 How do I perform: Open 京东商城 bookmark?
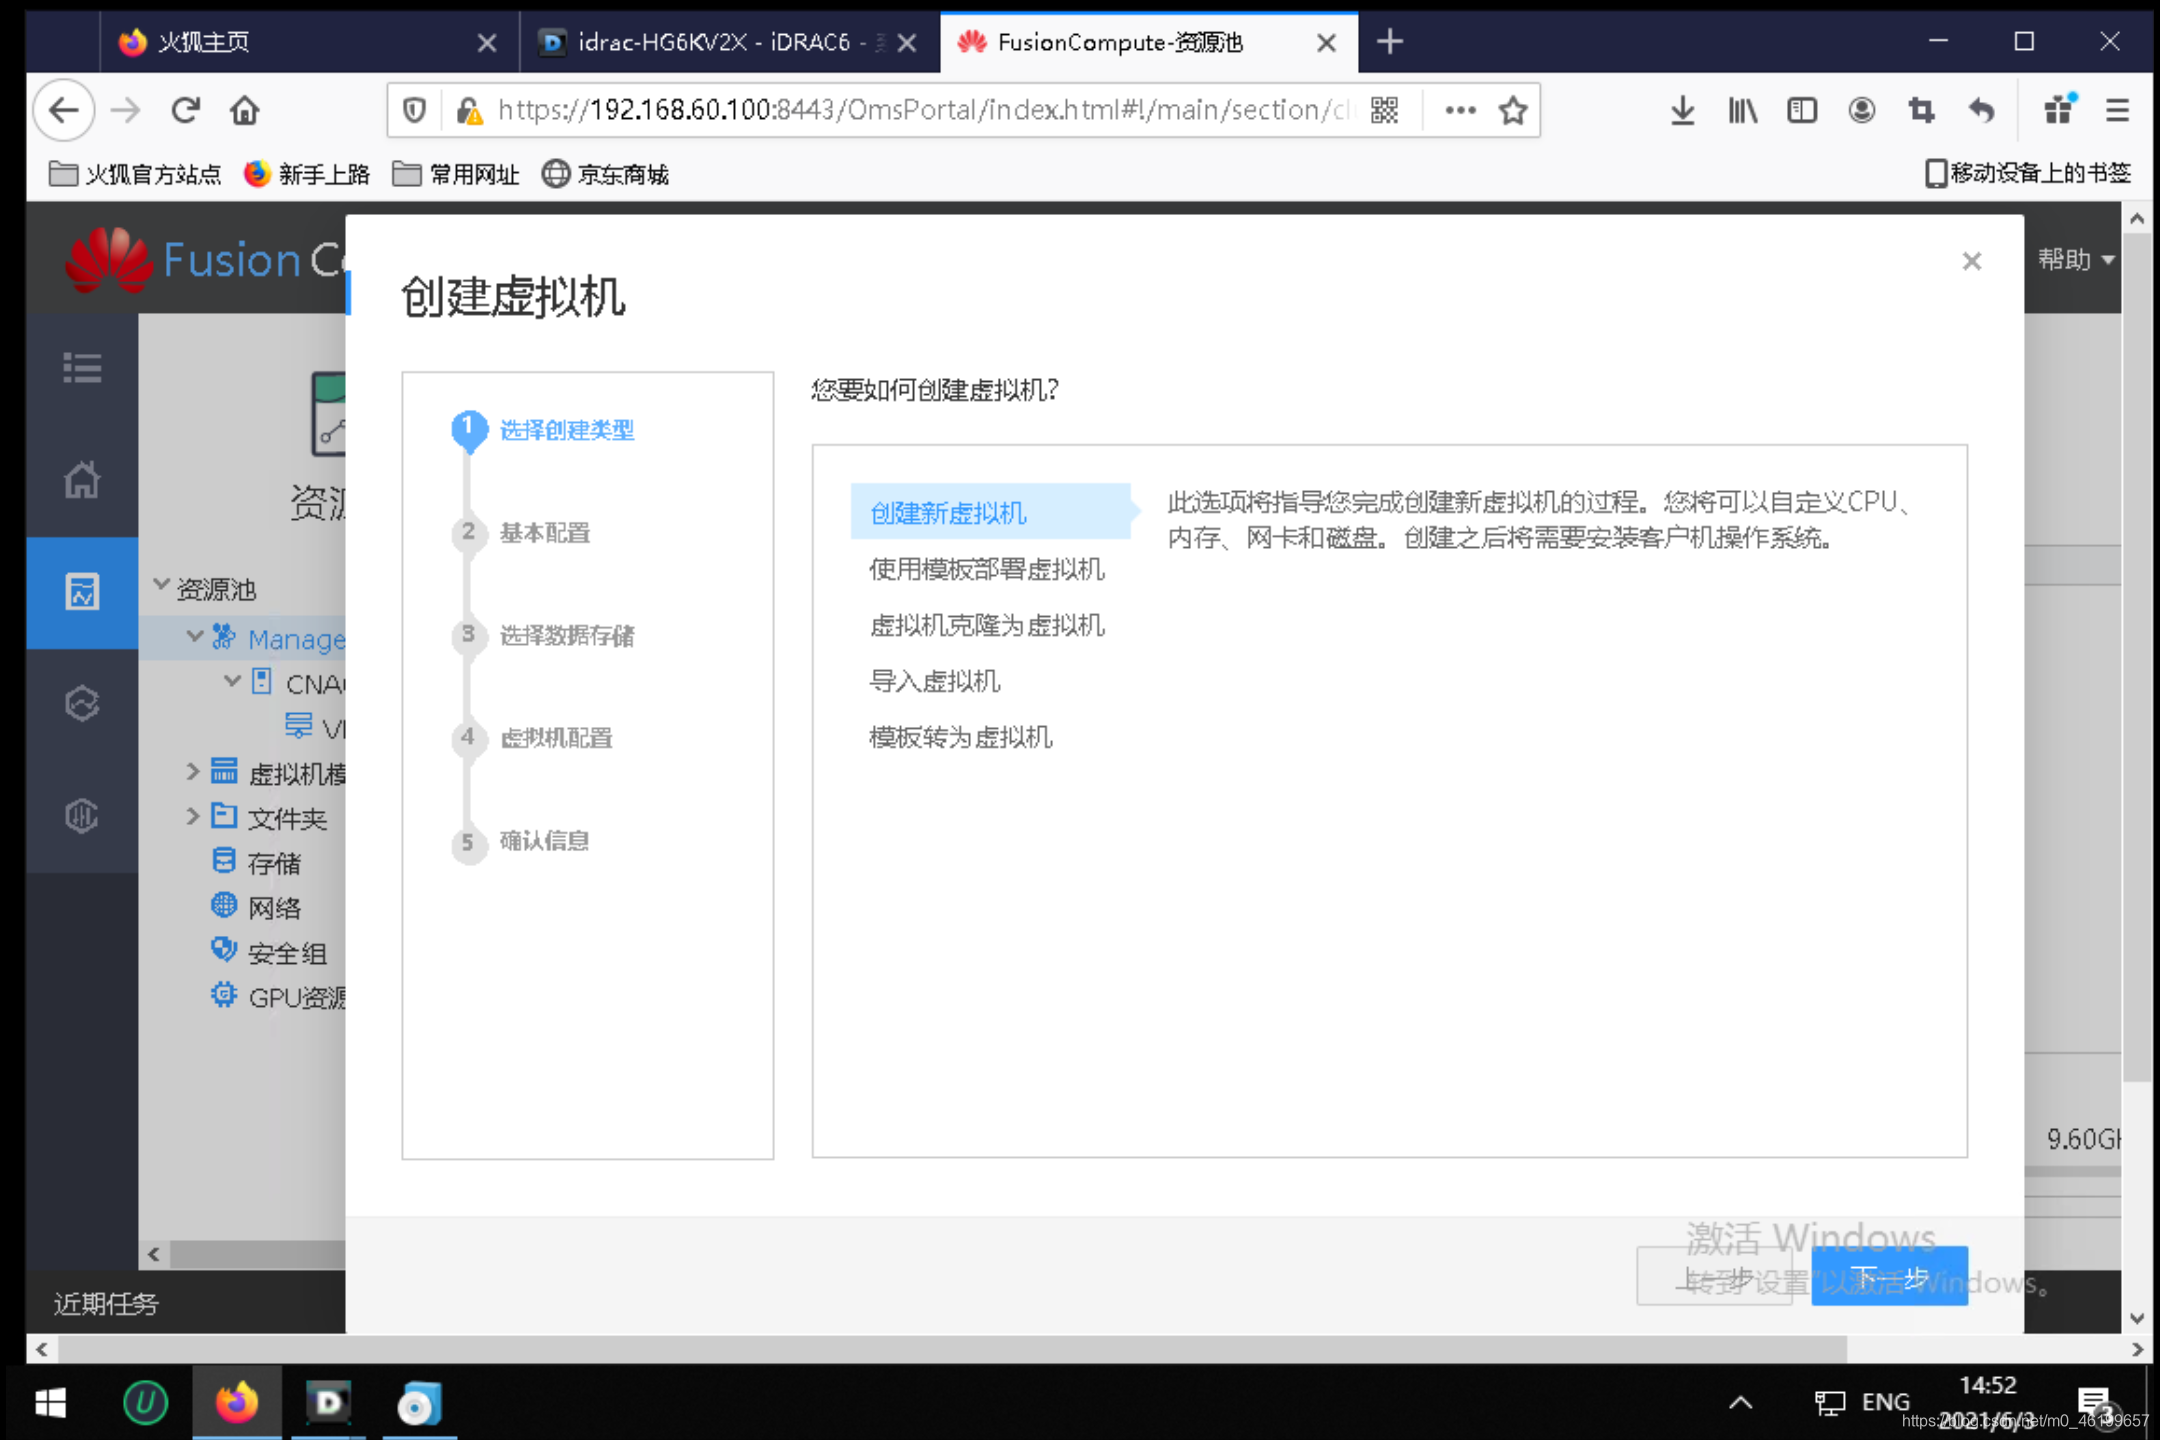coord(606,174)
